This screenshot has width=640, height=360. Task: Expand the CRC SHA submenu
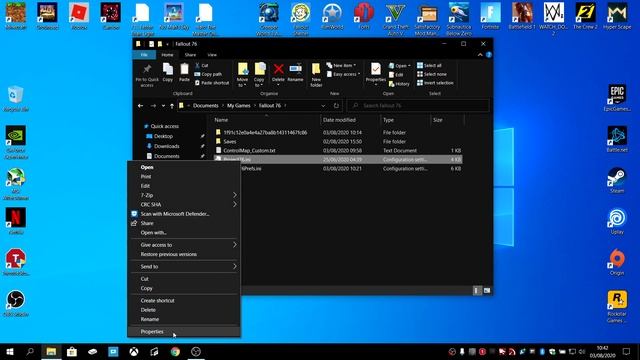coord(184,204)
